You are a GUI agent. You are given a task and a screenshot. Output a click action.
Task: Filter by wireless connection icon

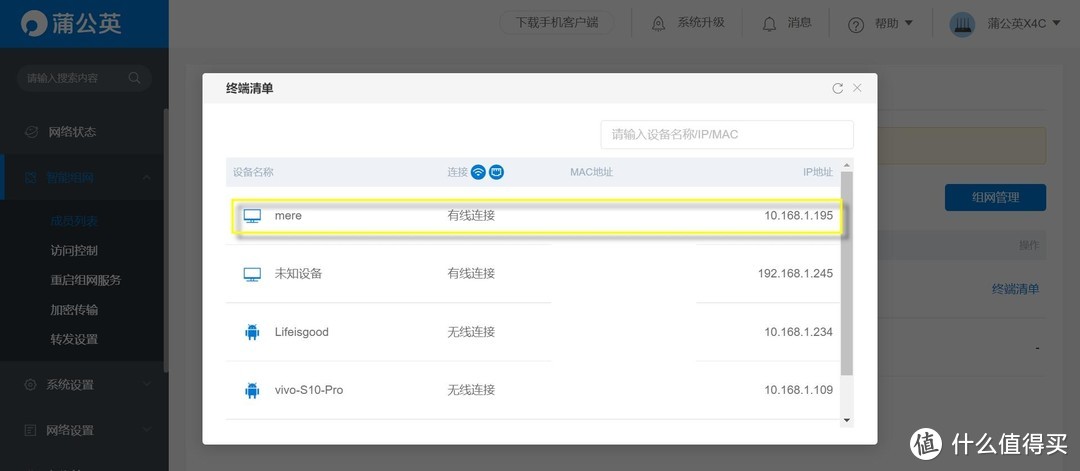[479, 172]
